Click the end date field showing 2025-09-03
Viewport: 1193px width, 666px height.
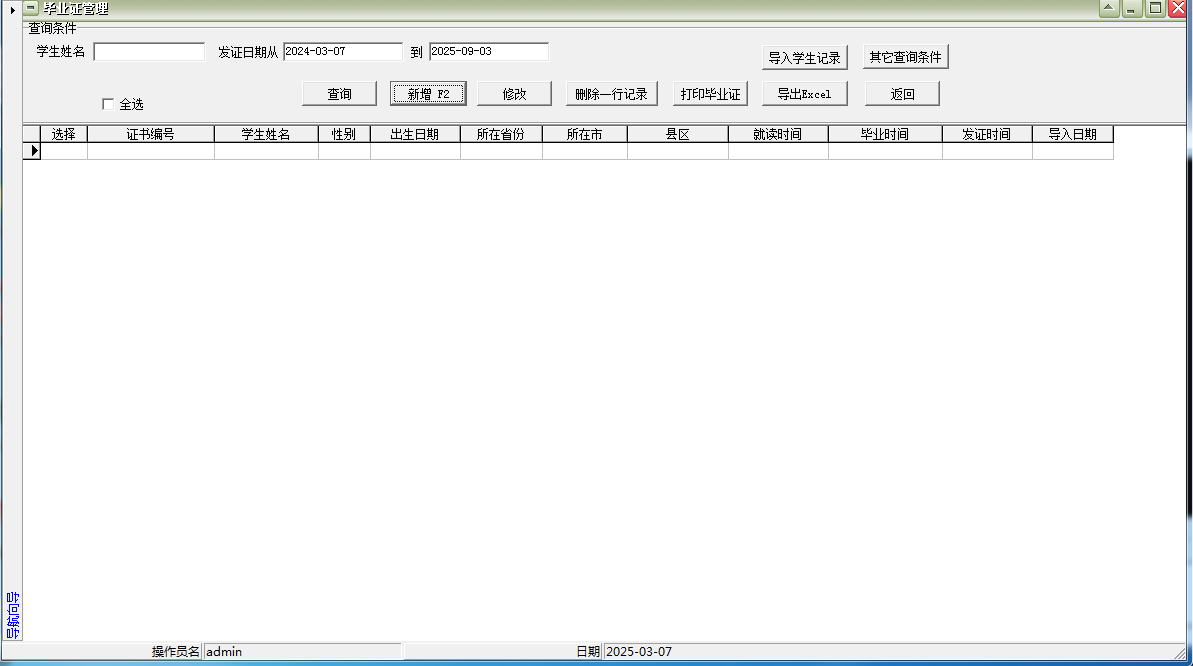coord(488,51)
